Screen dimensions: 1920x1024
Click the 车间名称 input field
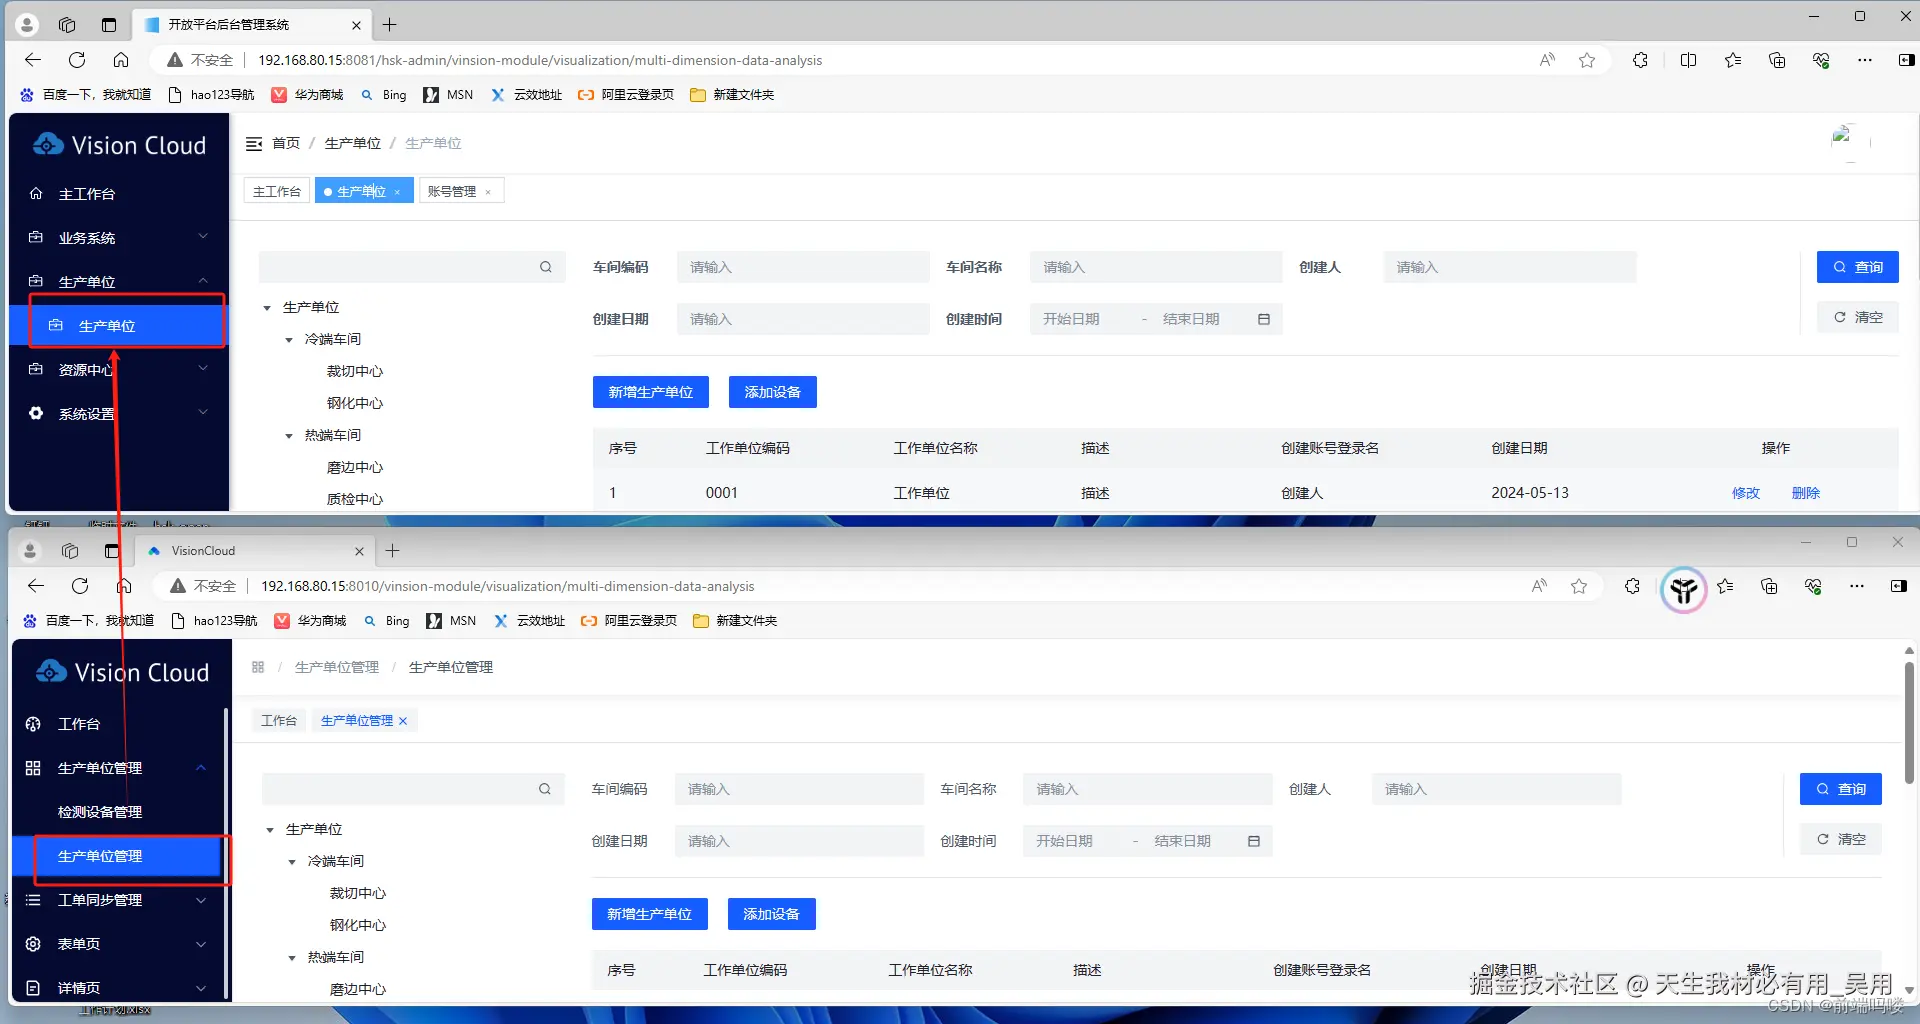(1155, 267)
